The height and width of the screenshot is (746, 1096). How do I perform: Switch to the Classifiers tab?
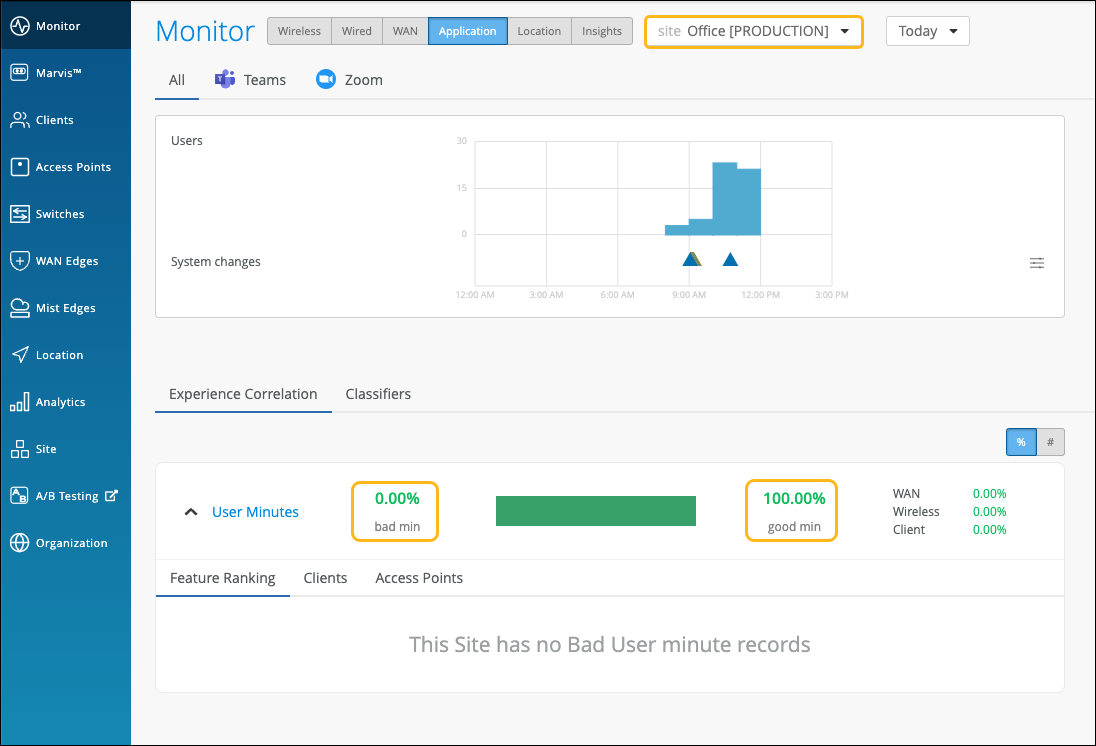point(378,394)
